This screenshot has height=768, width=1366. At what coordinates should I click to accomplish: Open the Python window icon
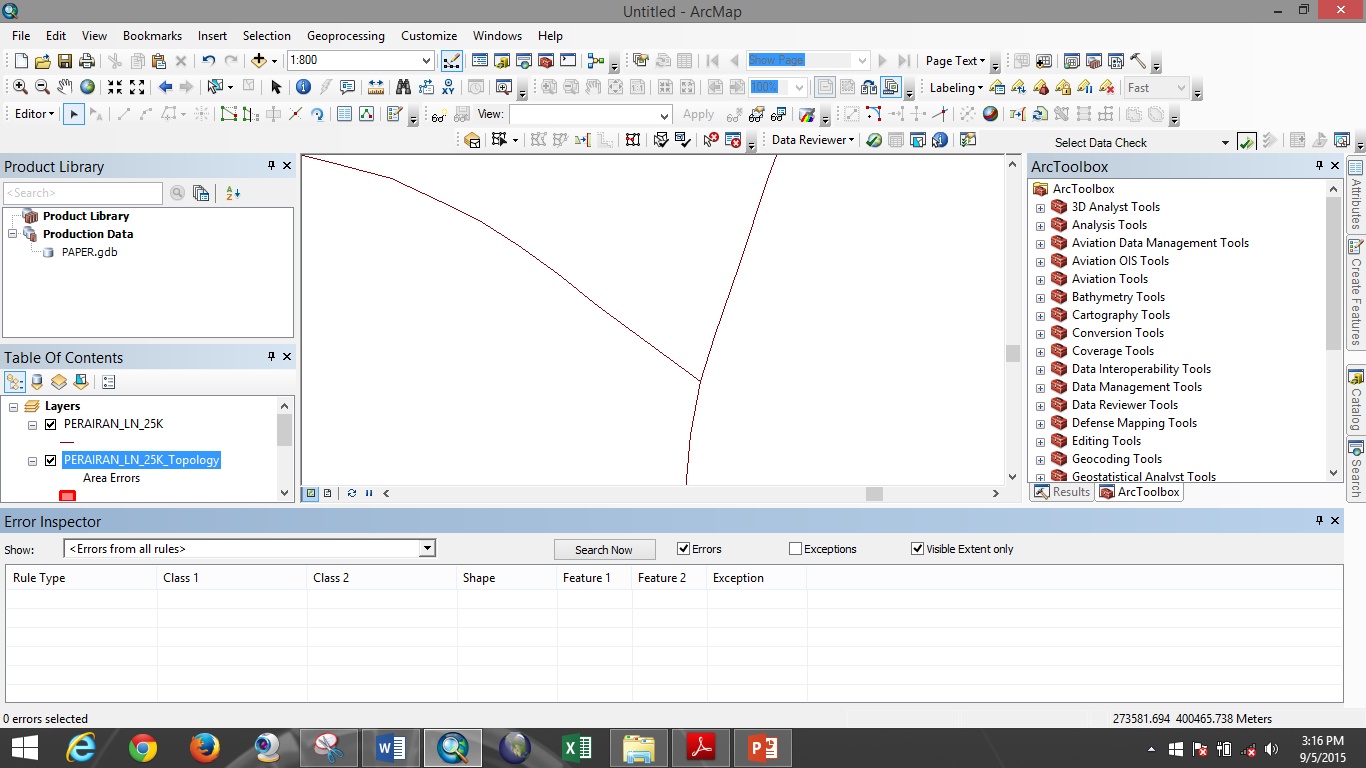[x=568, y=61]
